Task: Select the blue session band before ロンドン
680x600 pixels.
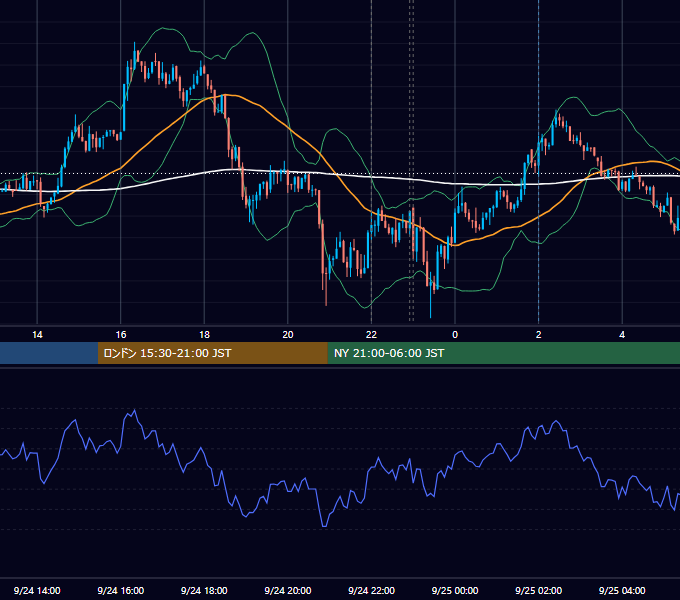Action: click(x=49, y=353)
